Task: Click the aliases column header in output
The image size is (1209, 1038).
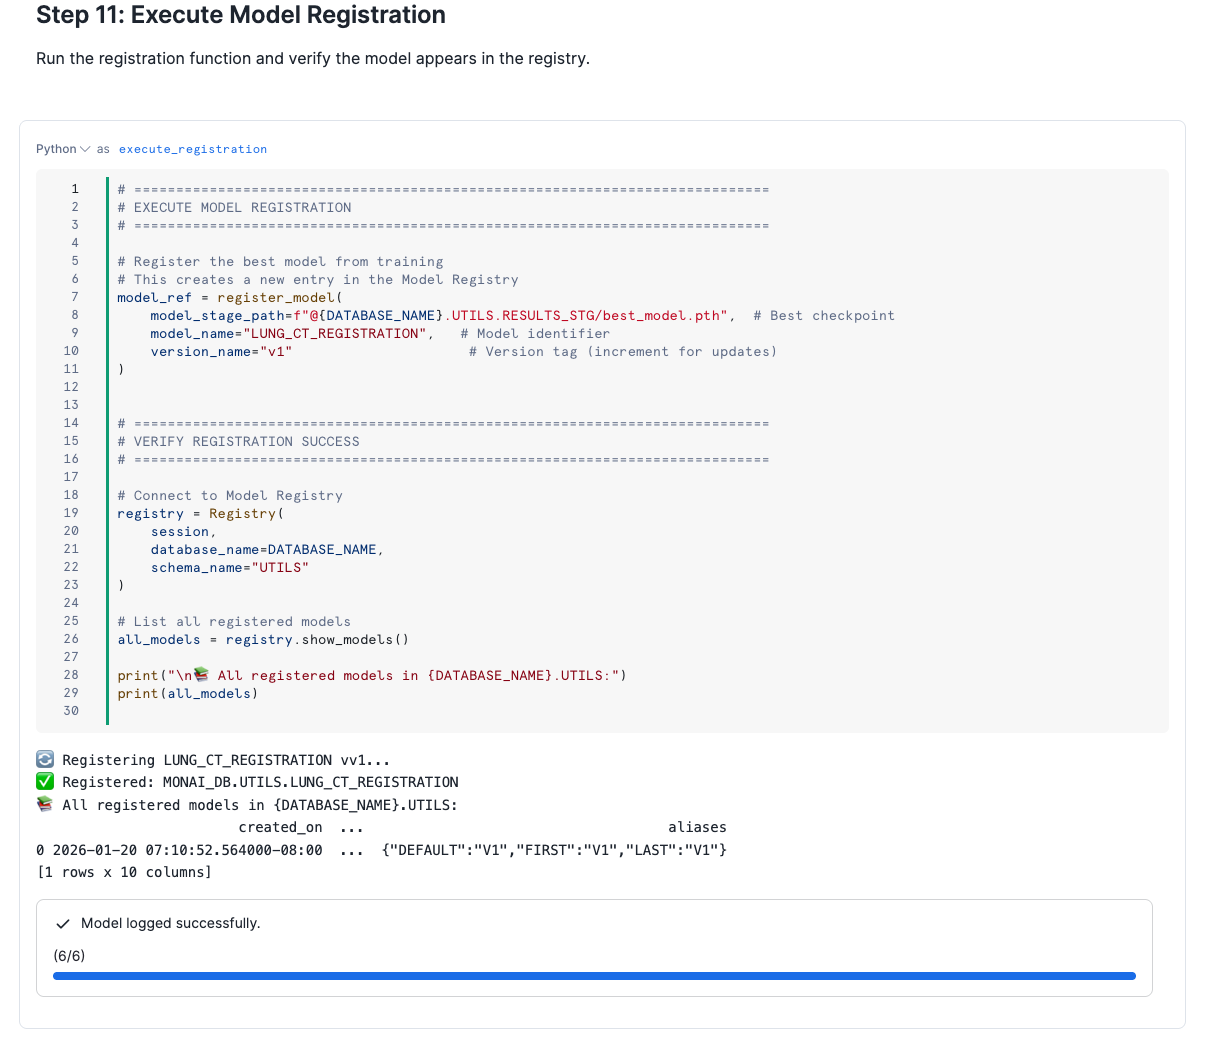Action: point(697,827)
